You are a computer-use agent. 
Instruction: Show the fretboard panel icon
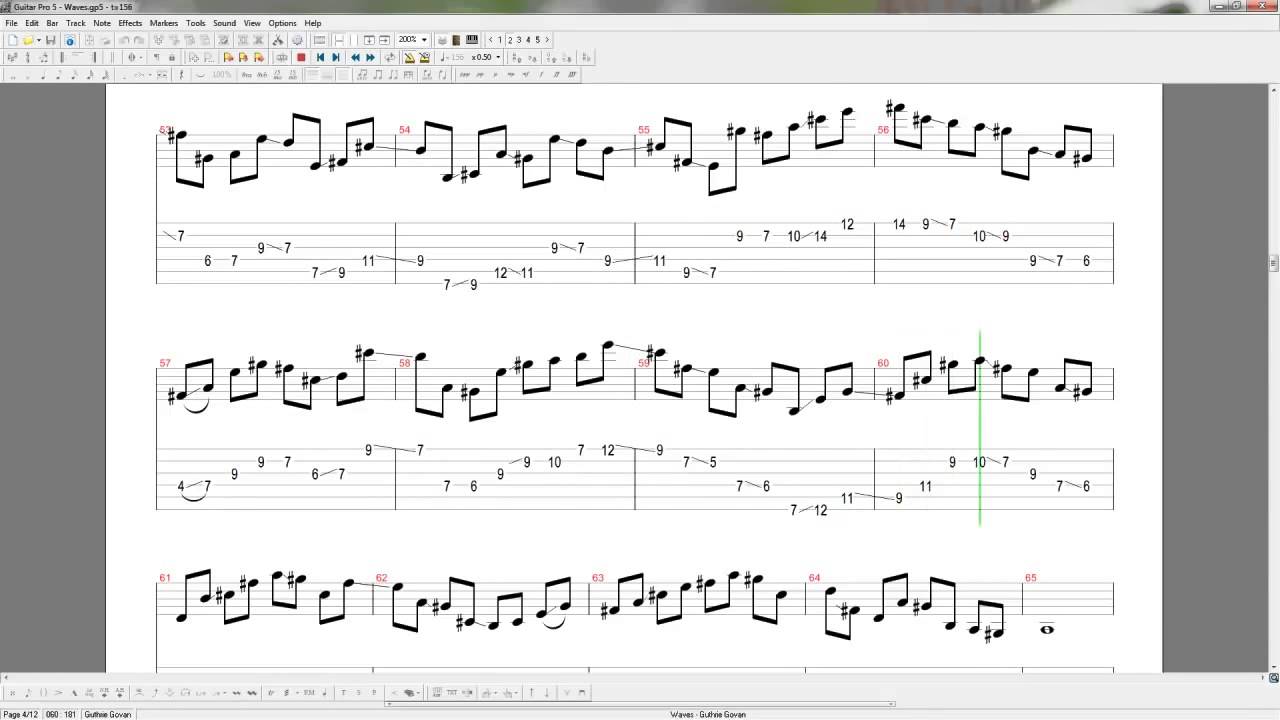[457, 40]
